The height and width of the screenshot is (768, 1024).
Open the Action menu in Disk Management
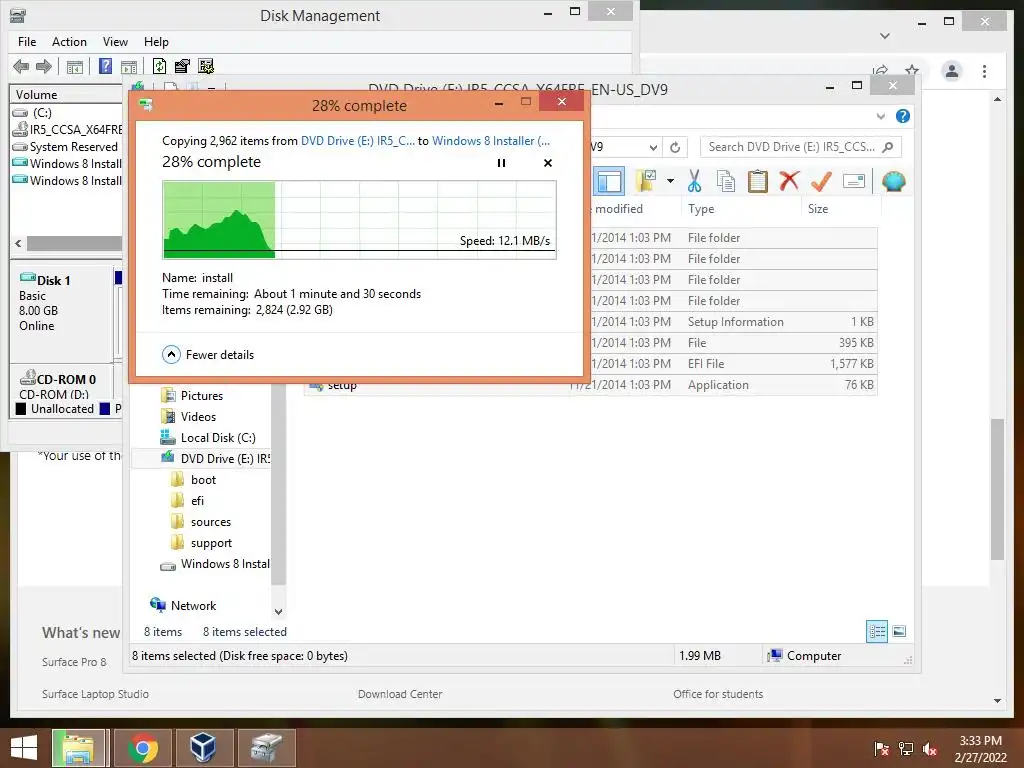coord(69,42)
